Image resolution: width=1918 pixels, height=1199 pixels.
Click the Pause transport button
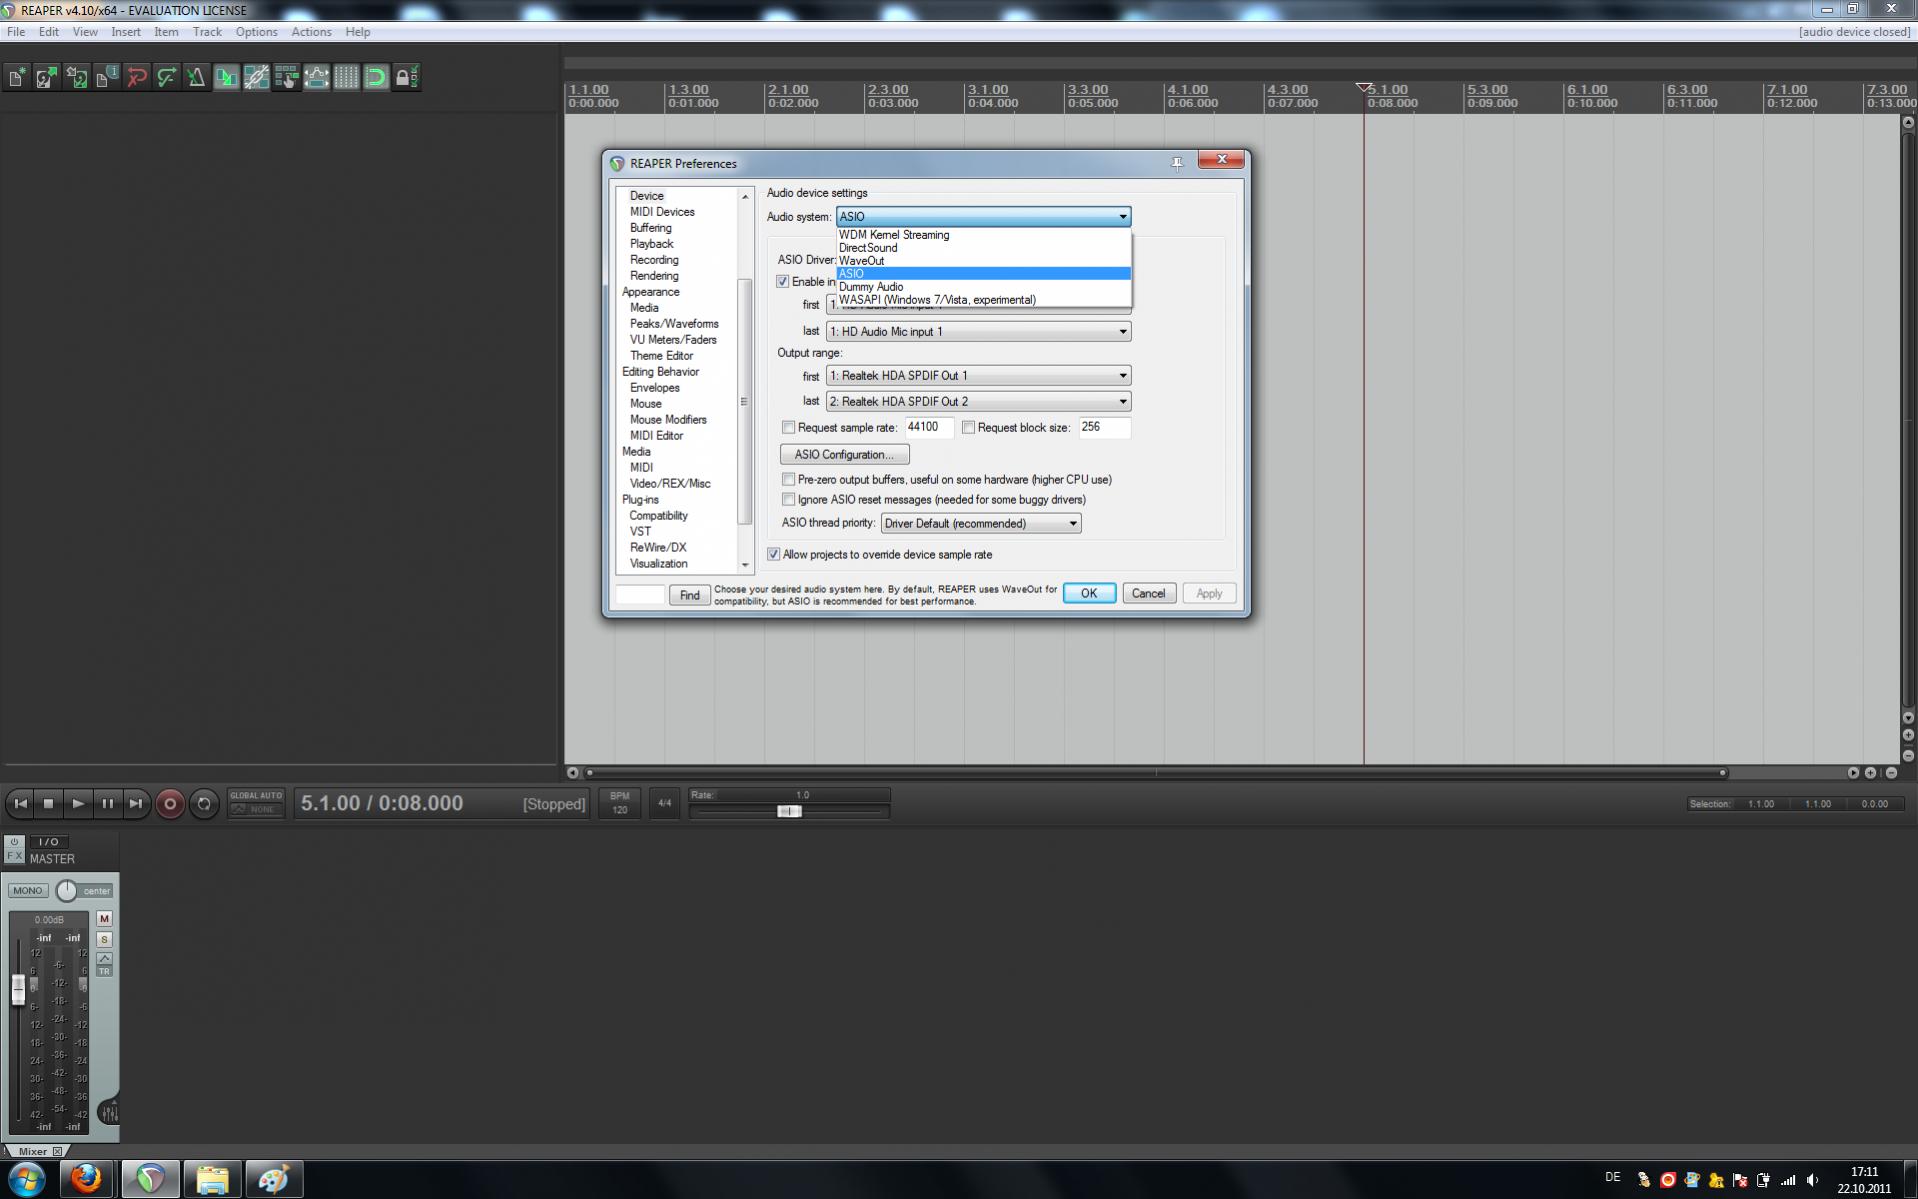107,803
